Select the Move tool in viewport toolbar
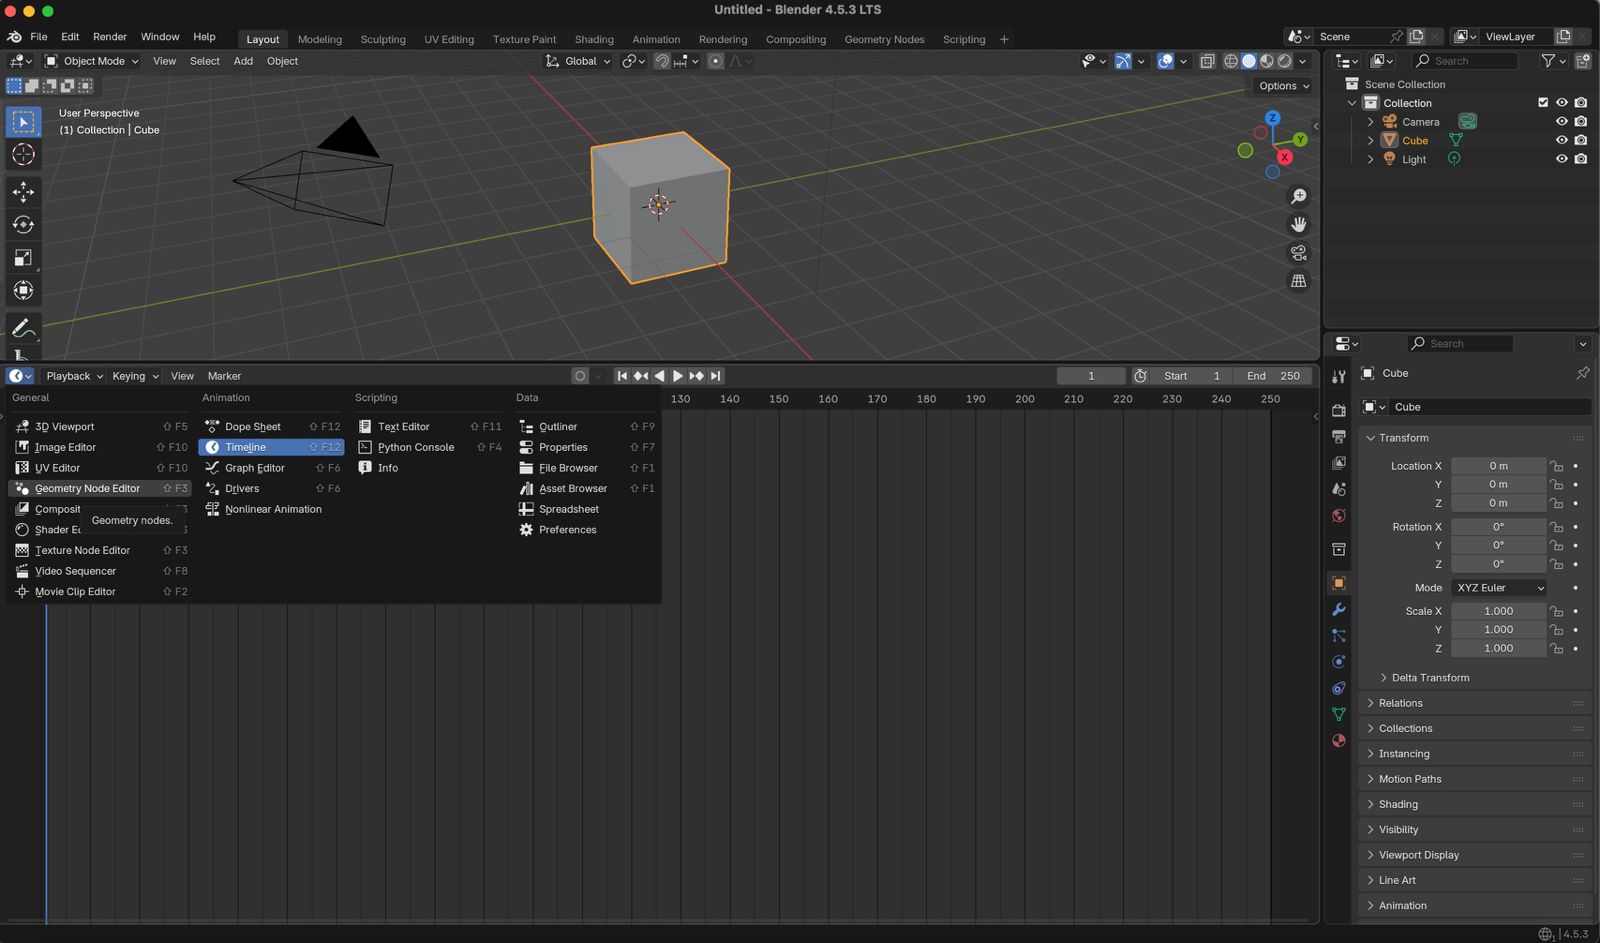The image size is (1600, 943). 23,191
